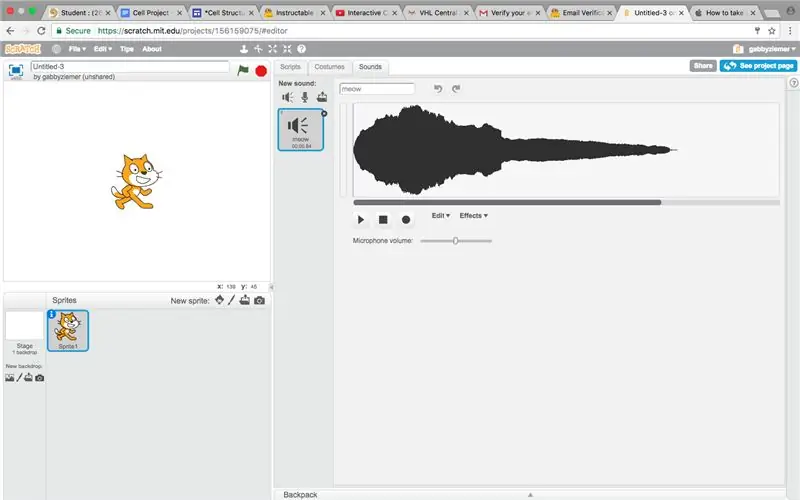Go back with browser back arrow
The width and height of the screenshot is (800, 500).
pyautogui.click(x=10, y=31)
